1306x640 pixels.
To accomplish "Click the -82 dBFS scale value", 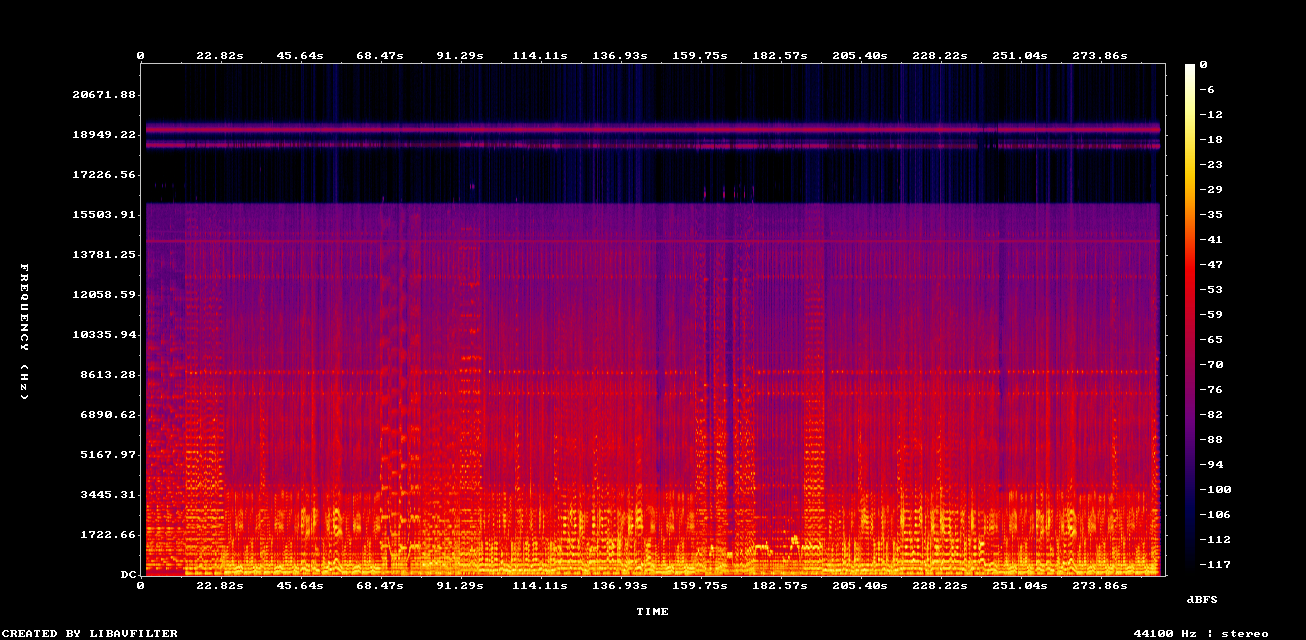I will [1211, 415].
